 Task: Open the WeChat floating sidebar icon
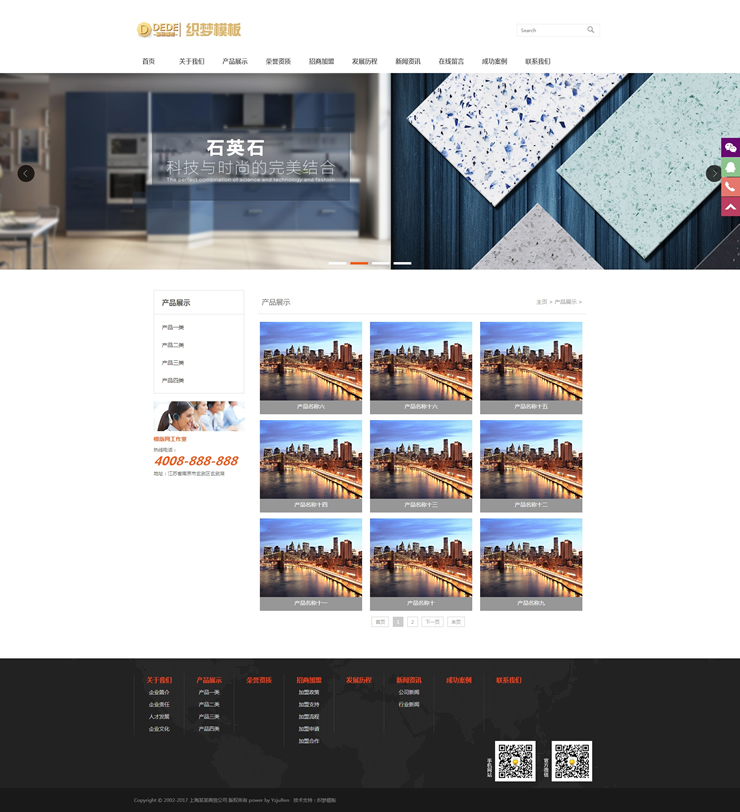(x=730, y=147)
